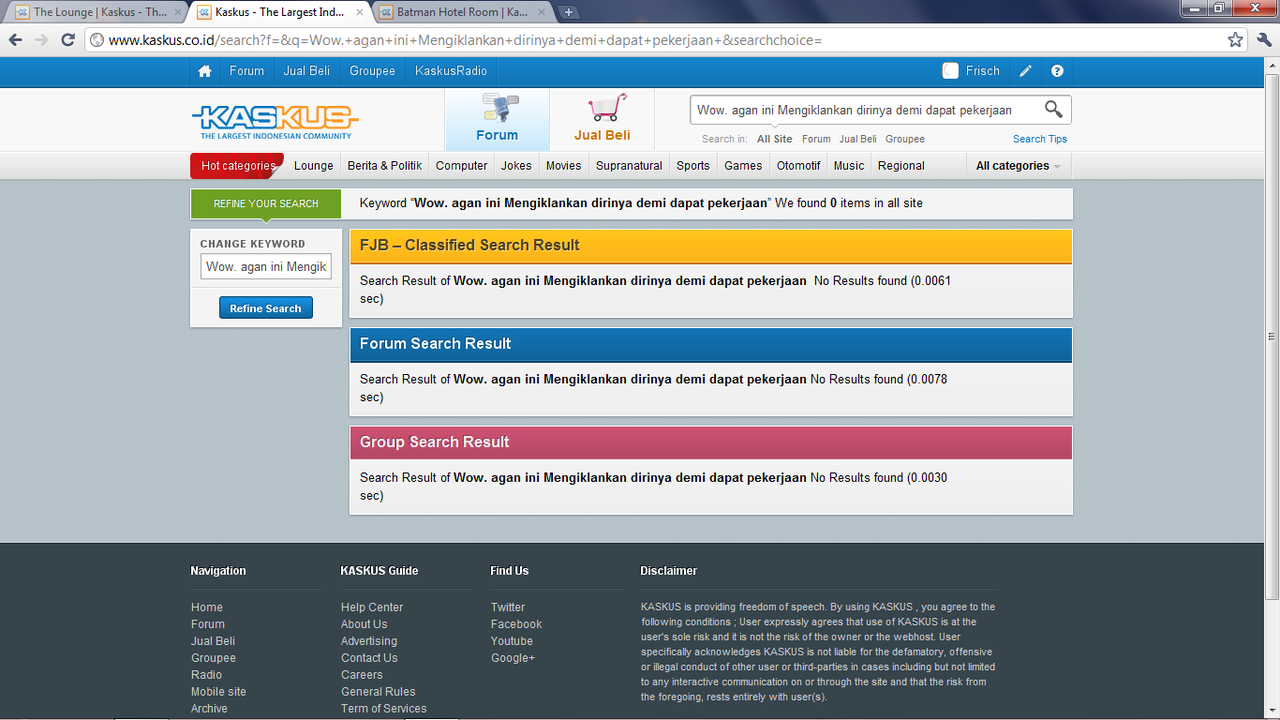
Task: Open Contact Us footer link
Action: coord(369,658)
